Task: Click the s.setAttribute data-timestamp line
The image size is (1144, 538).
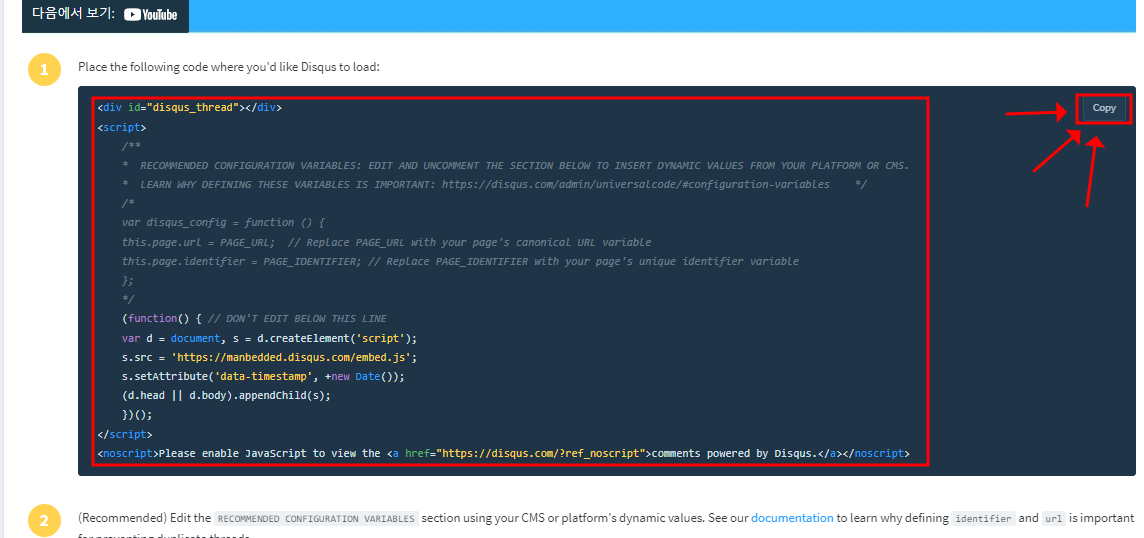Action: click(263, 377)
